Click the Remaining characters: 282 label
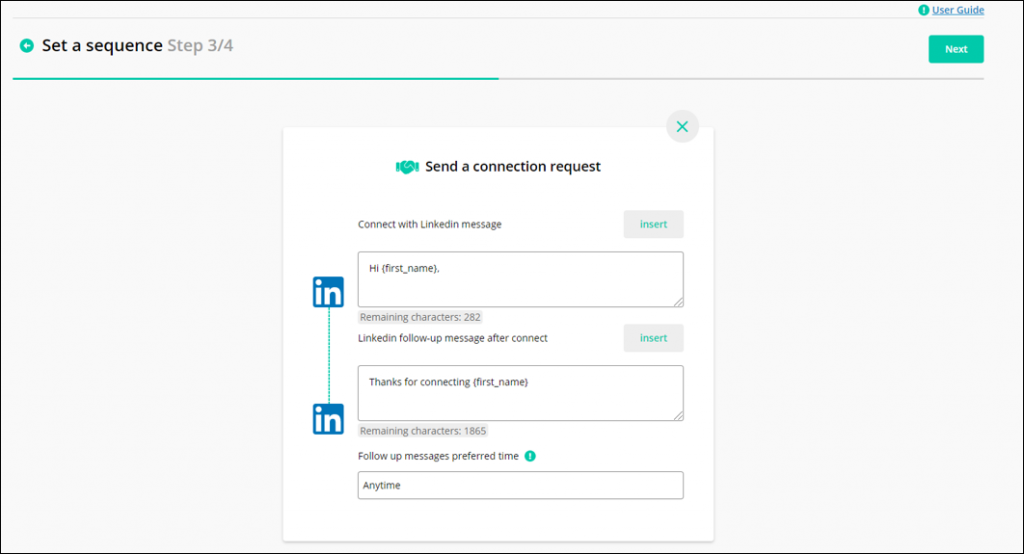1024x554 pixels. click(420, 317)
